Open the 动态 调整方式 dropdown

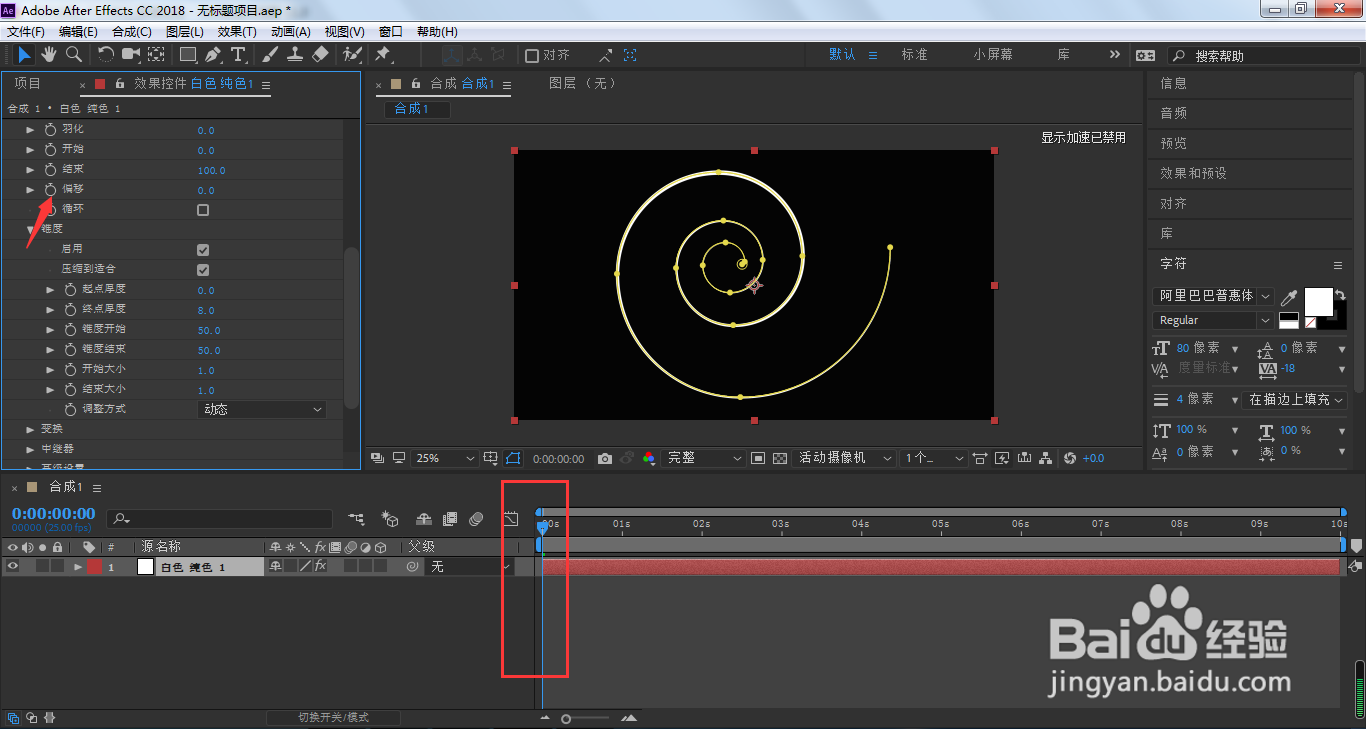[262, 409]
